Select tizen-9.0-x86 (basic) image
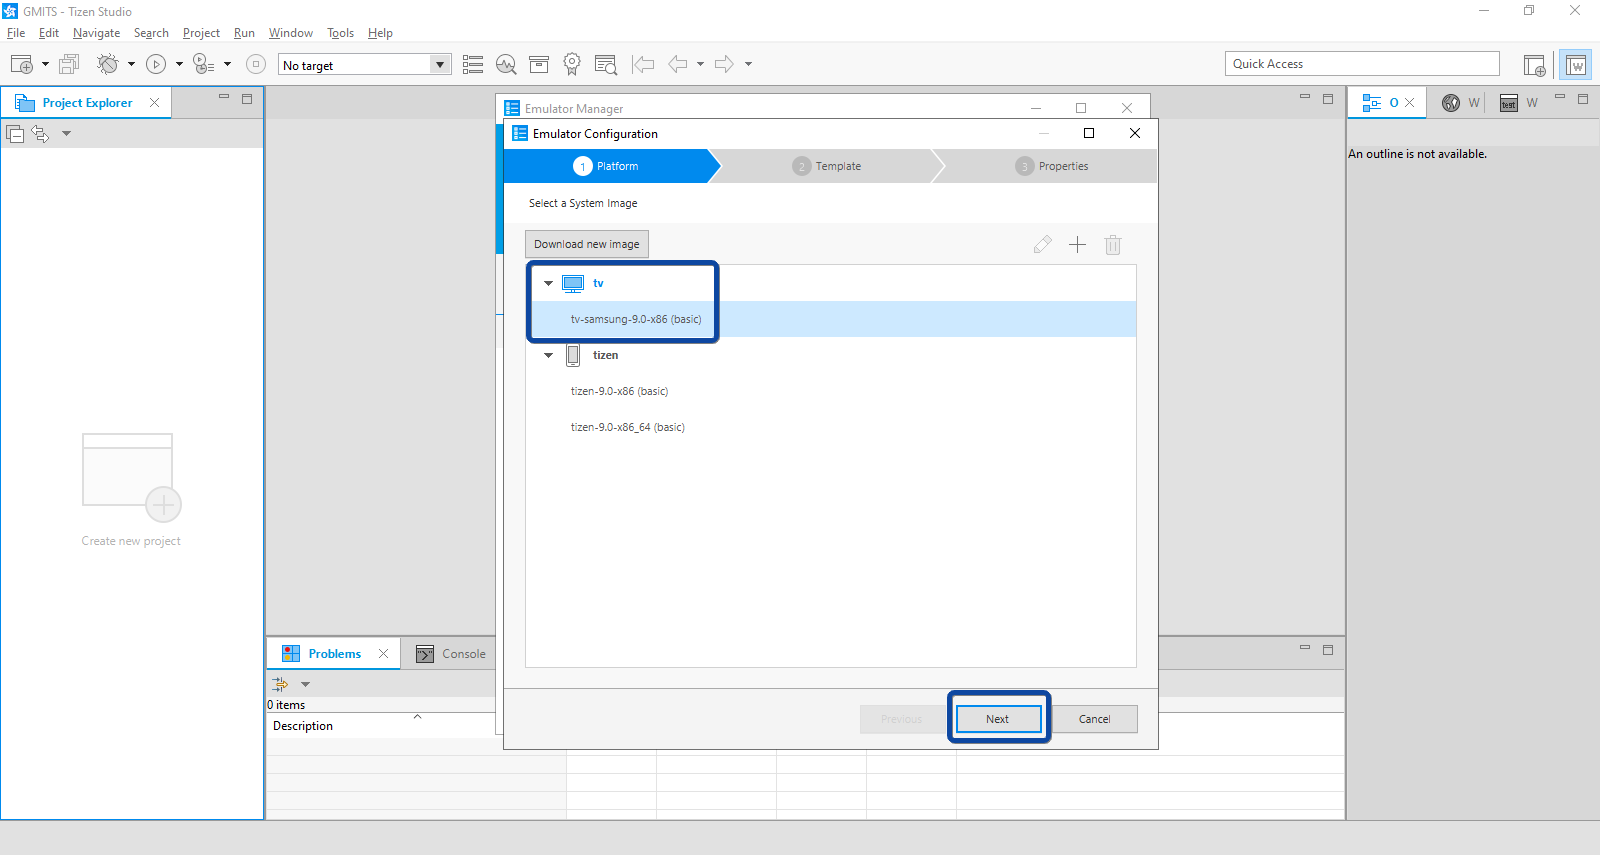This screenshot has height=855, width=1600. 830,391
